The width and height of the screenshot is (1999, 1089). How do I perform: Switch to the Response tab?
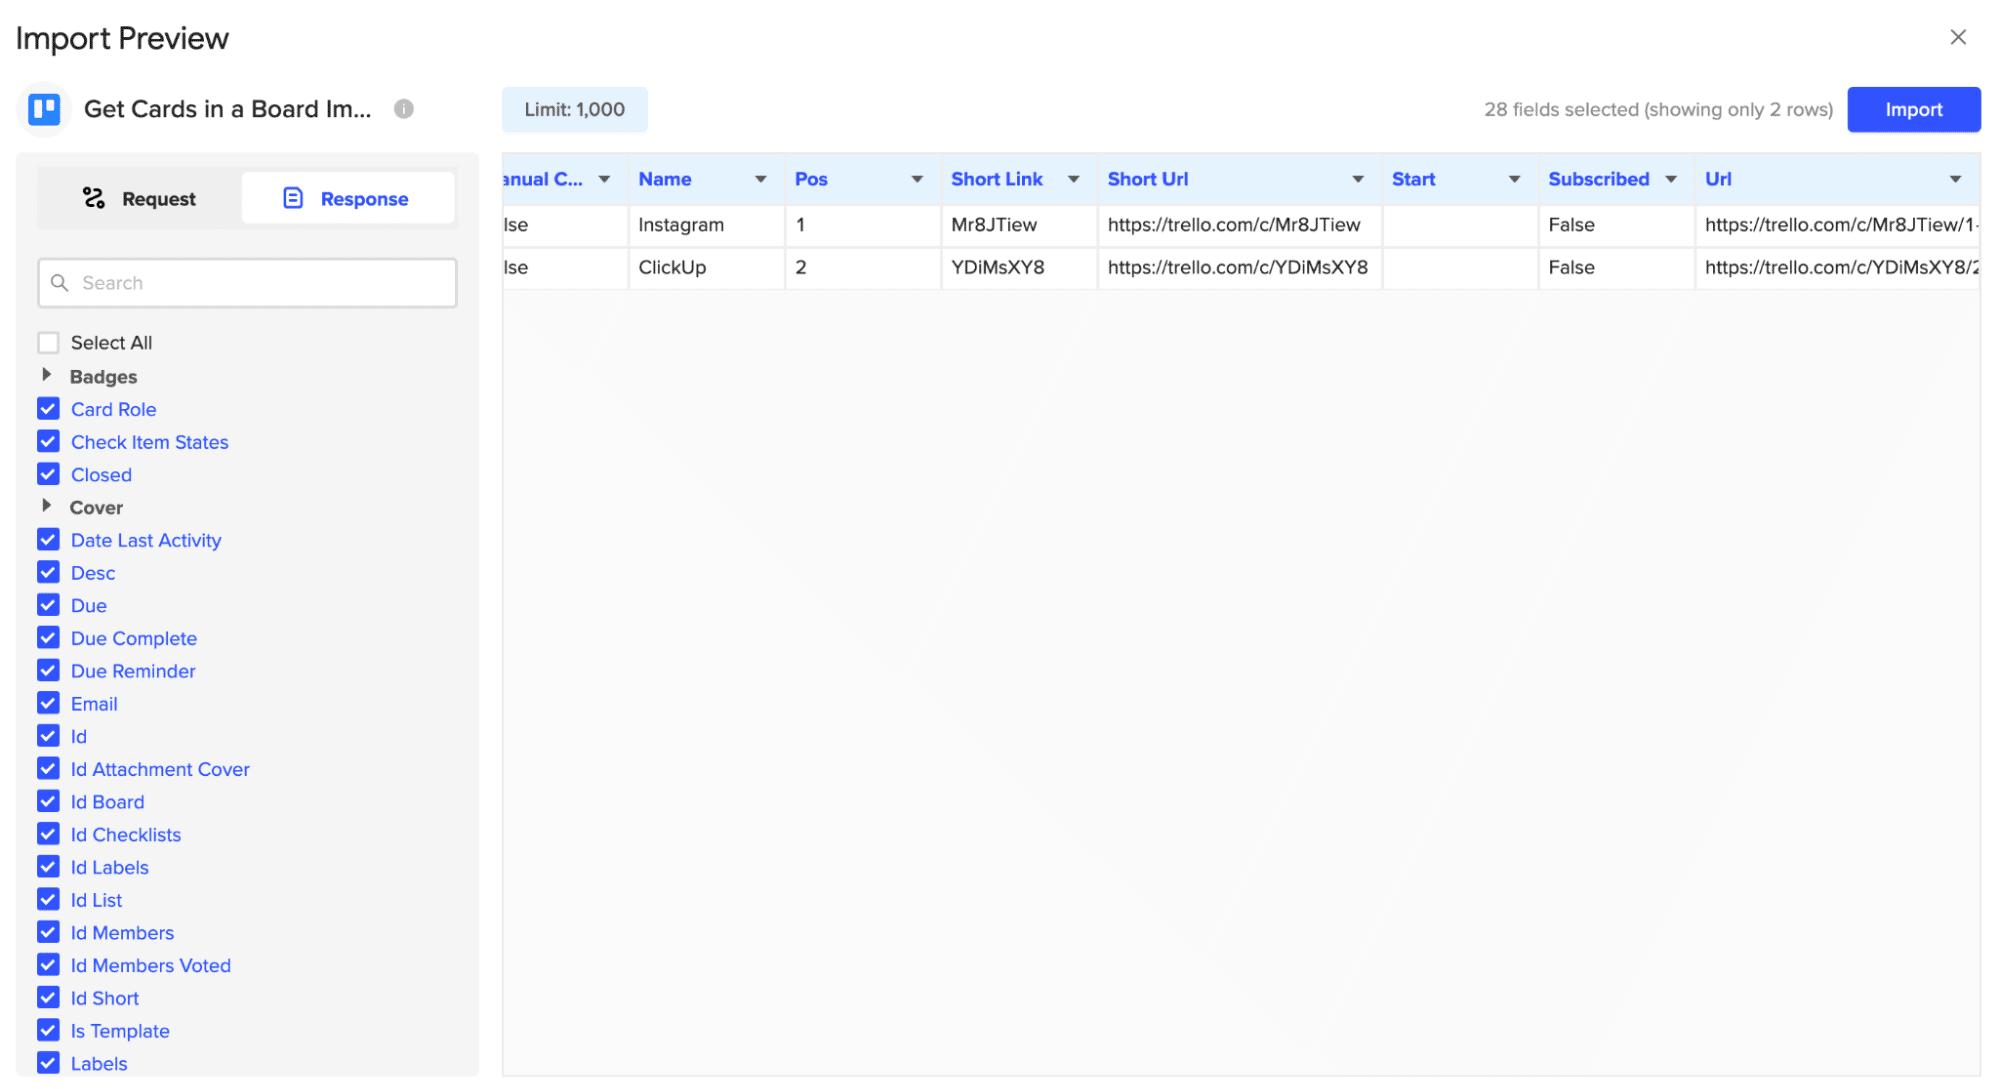tap(347, 198)
